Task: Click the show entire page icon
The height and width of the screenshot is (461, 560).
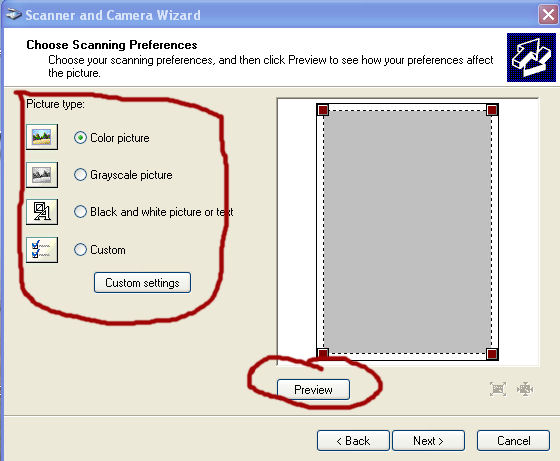Action: tap(525, 389)
